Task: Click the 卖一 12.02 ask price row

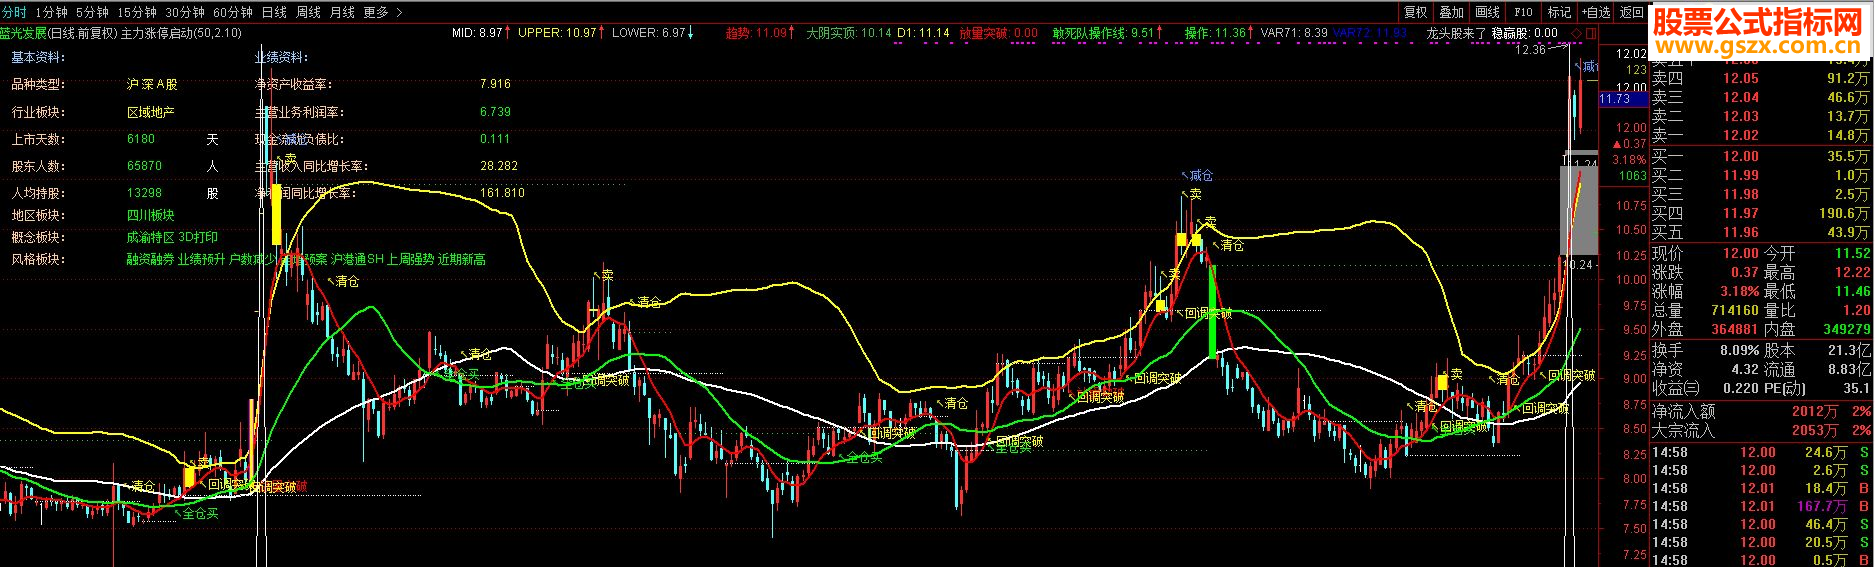Action: 1760,135
